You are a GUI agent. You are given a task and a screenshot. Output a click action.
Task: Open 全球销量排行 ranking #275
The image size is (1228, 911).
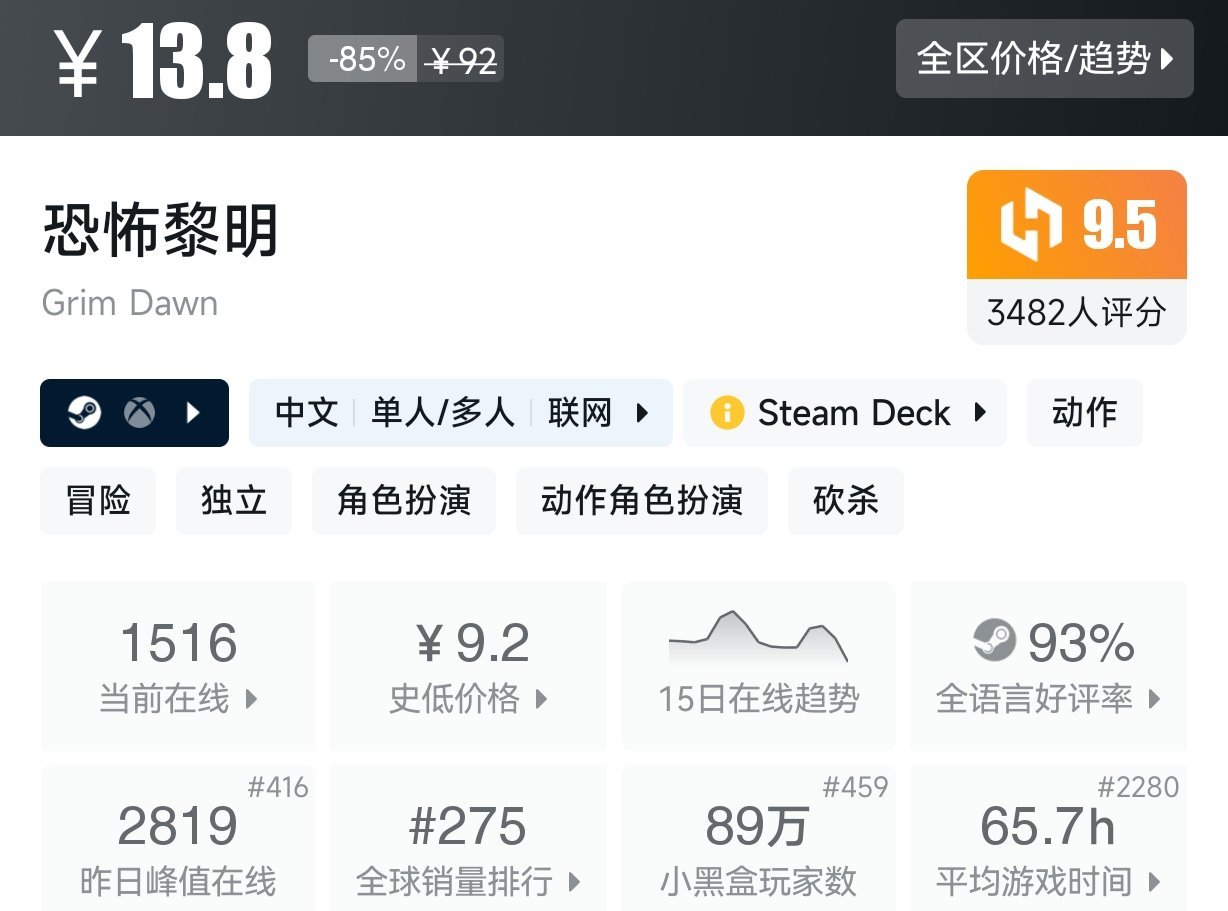[468, 848]
